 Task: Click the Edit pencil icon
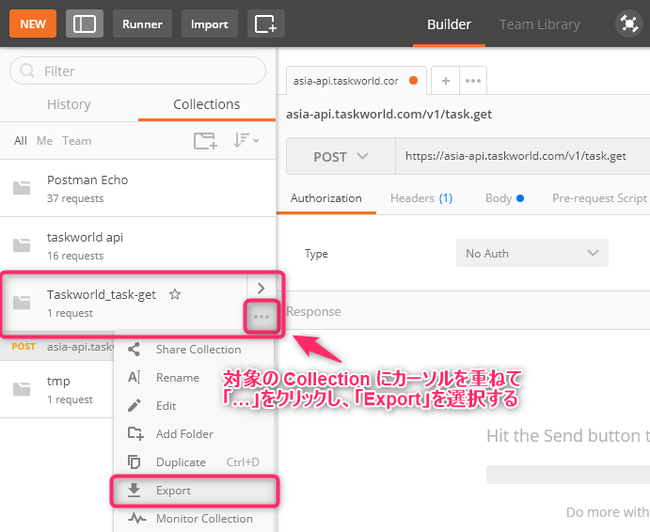tap(134, 406)
